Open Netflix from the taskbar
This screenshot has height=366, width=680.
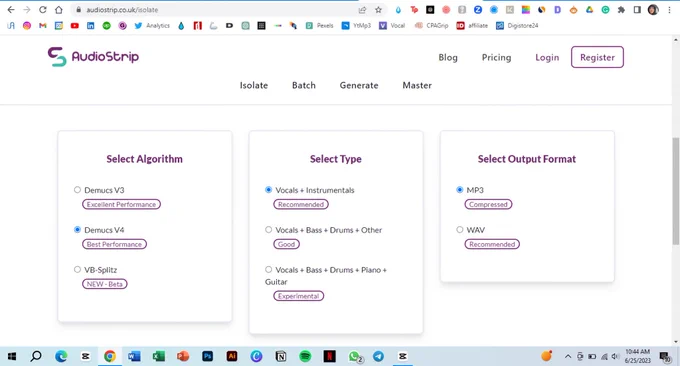(330, 356)
